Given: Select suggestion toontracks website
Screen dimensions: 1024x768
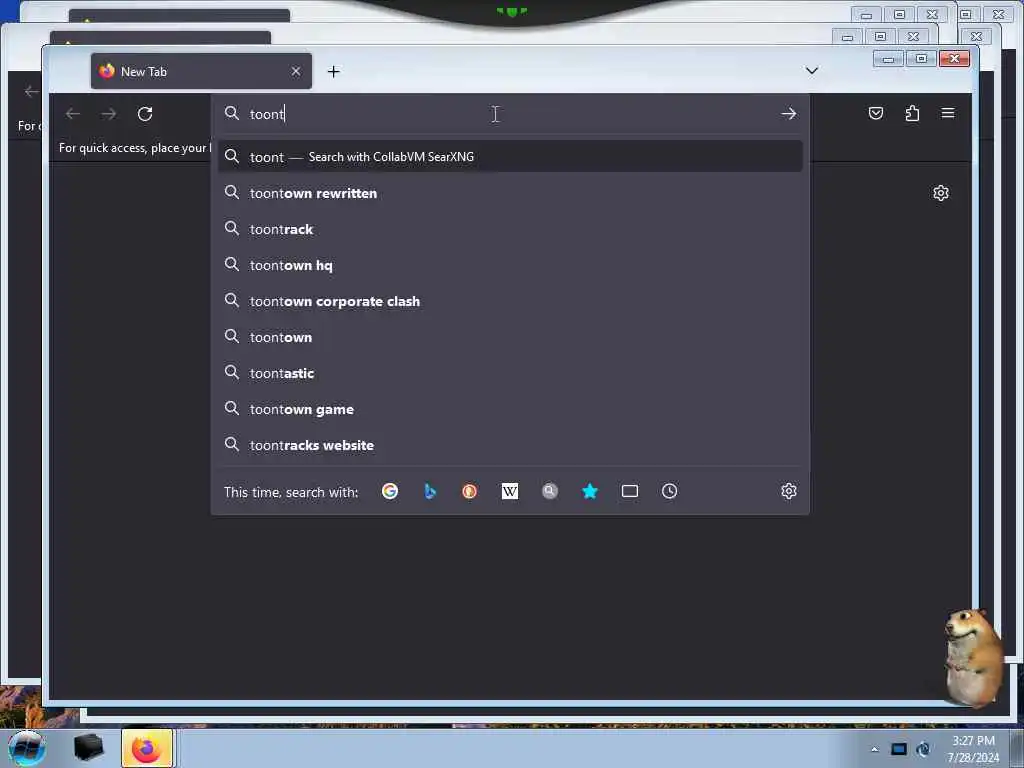Looking at the screenshot, I should point(510,445).
